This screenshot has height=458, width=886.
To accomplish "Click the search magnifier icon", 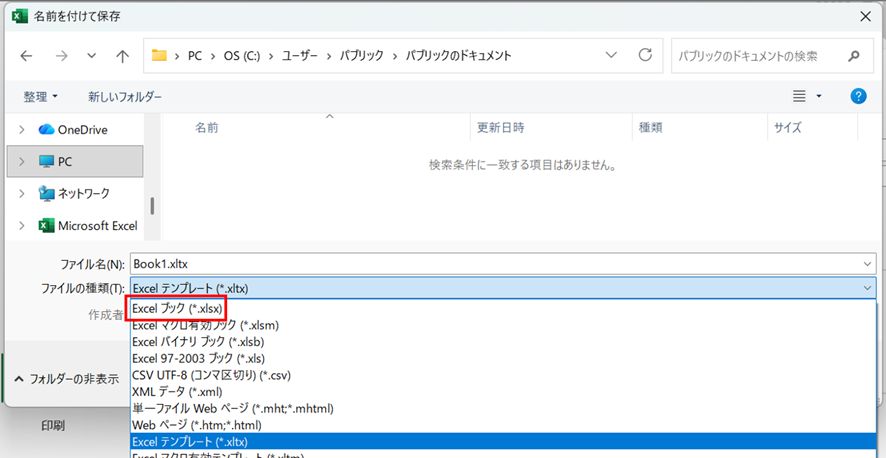I will (x=853, y=56).
